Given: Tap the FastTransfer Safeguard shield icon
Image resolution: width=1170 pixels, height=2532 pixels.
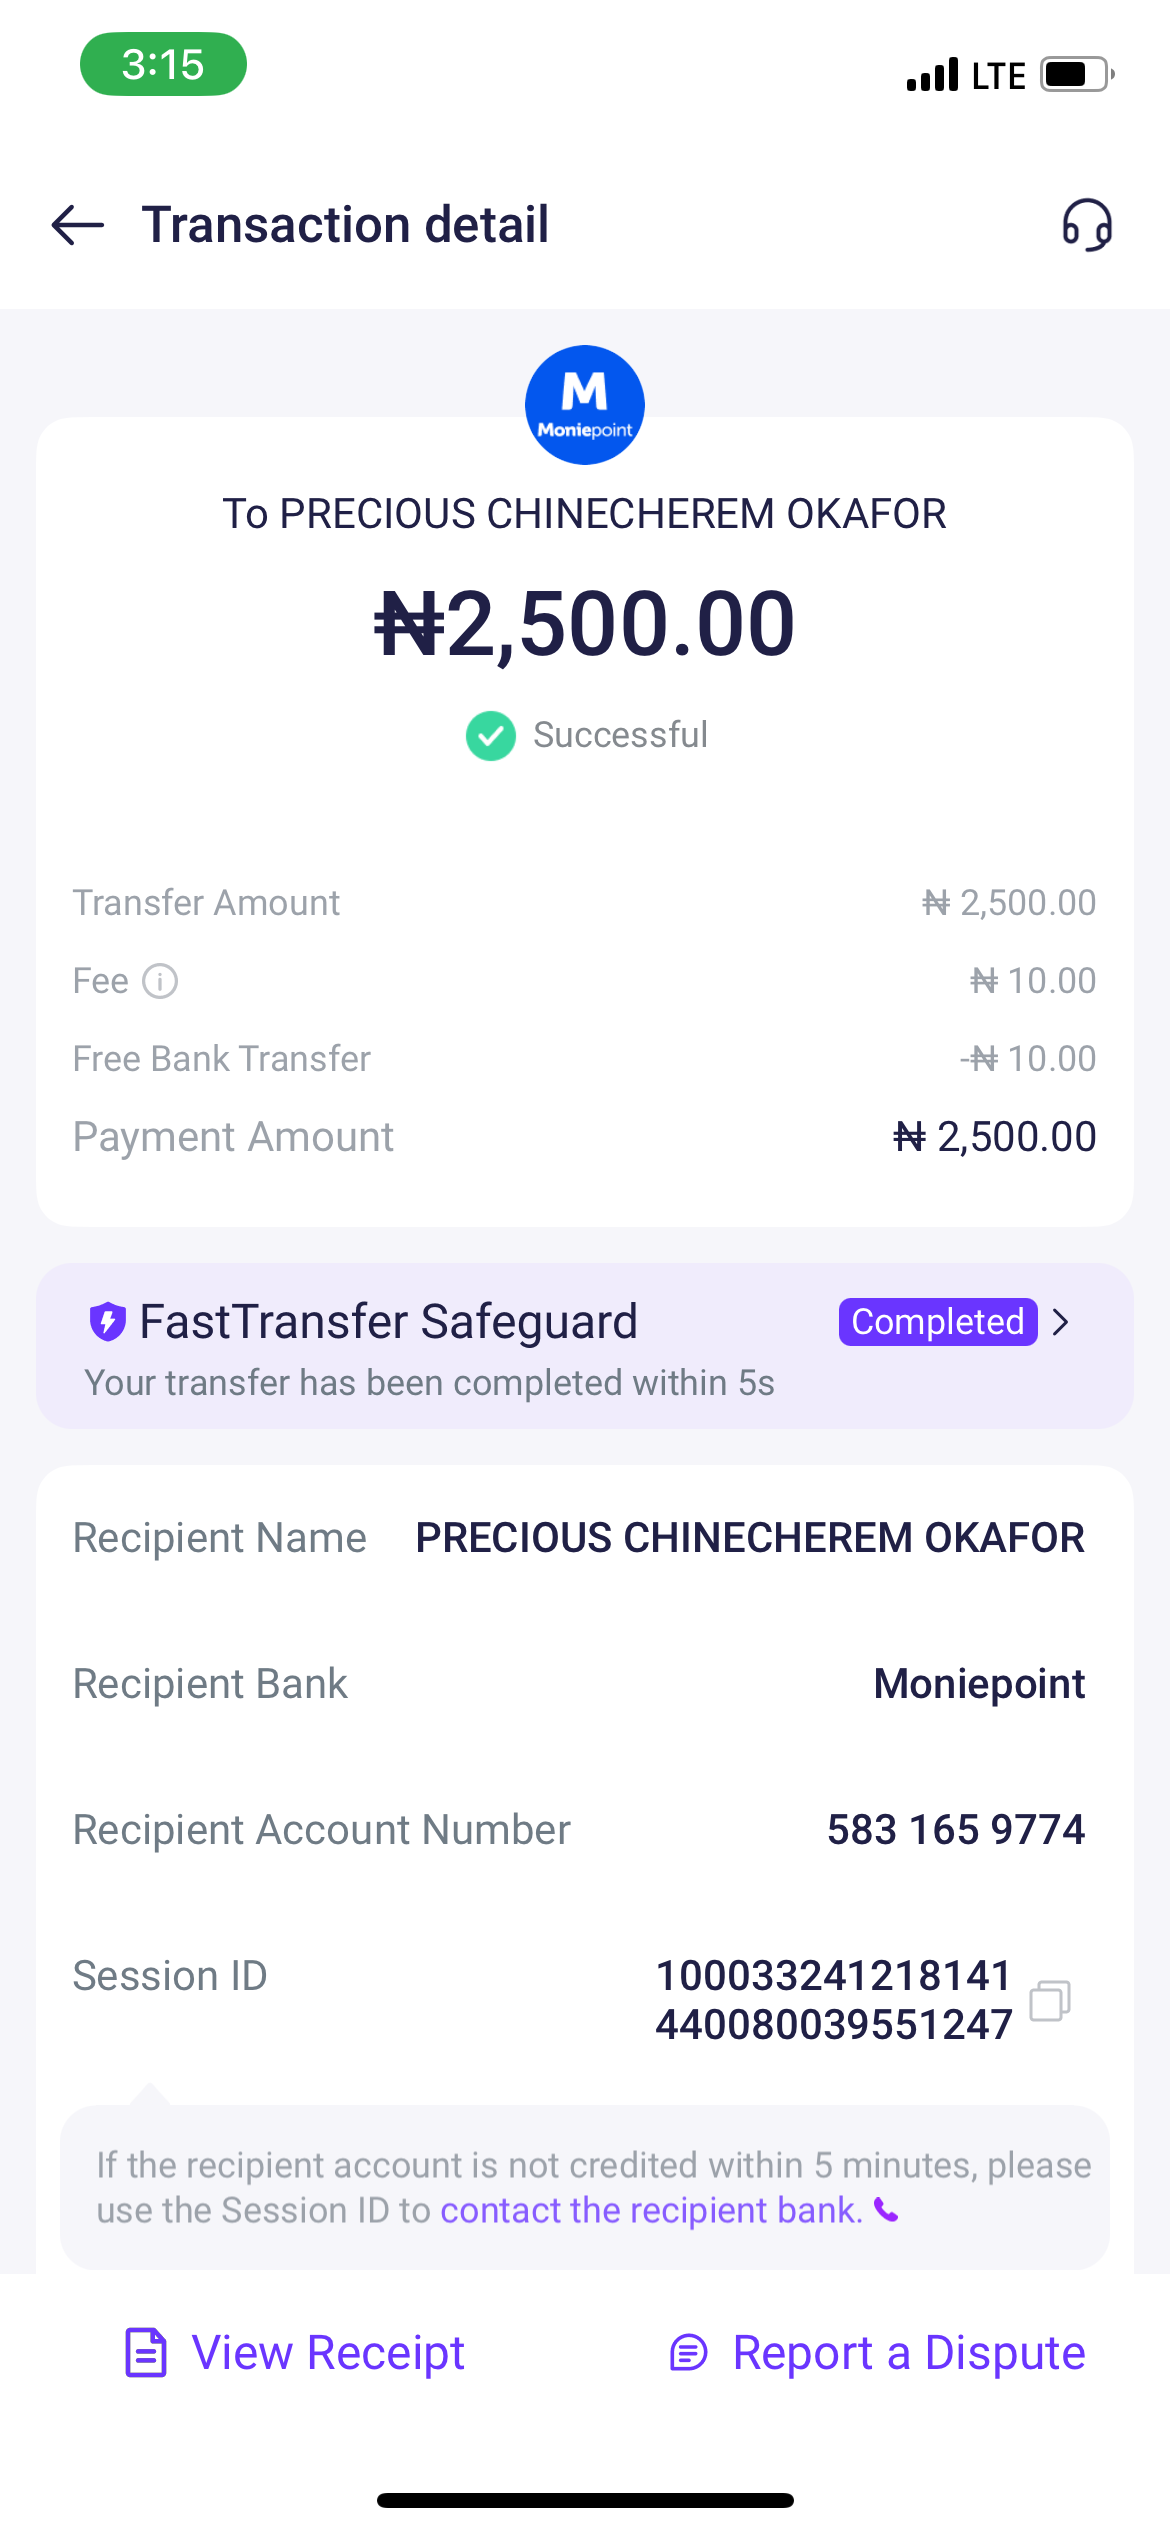Looking at the screenshot, I should (x=108, y=1321).
